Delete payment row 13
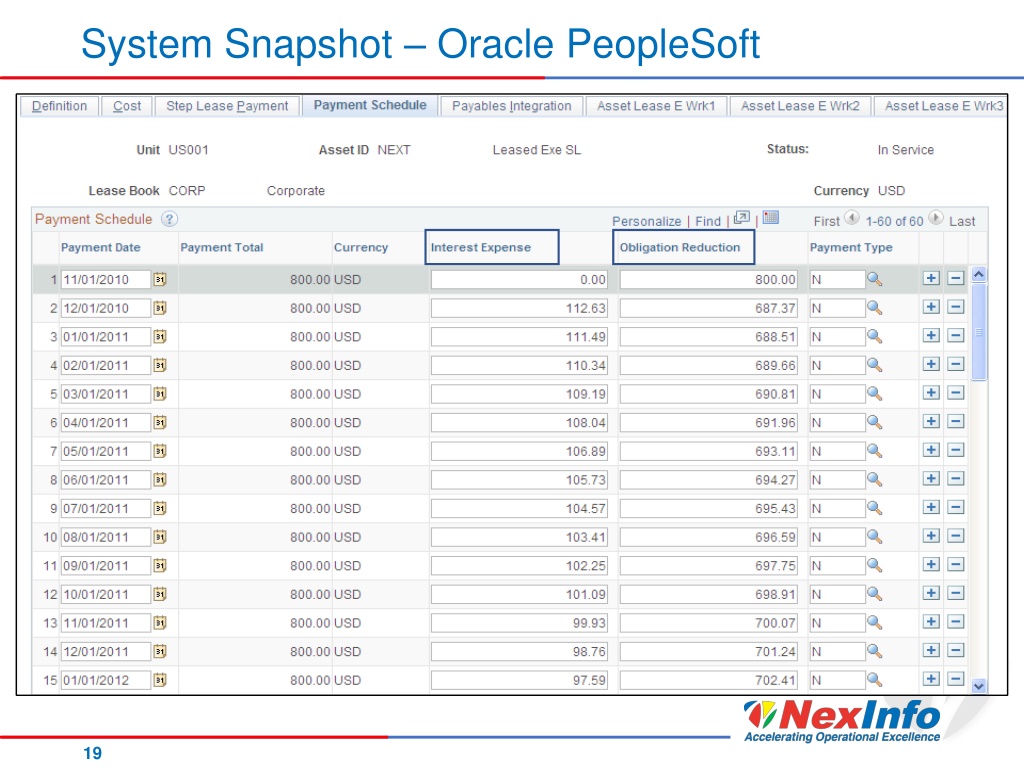 pos(955,622)
